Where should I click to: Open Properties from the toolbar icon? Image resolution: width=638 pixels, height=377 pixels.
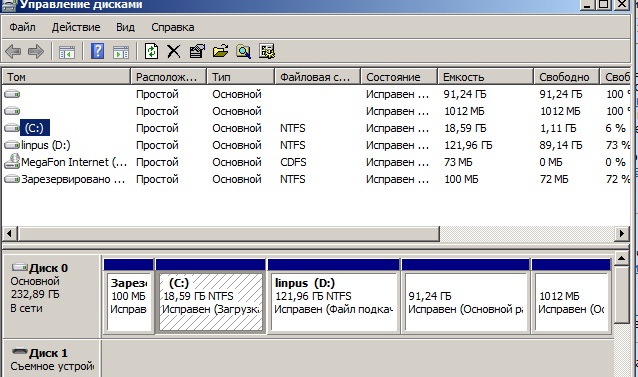(x=197, y=52)
